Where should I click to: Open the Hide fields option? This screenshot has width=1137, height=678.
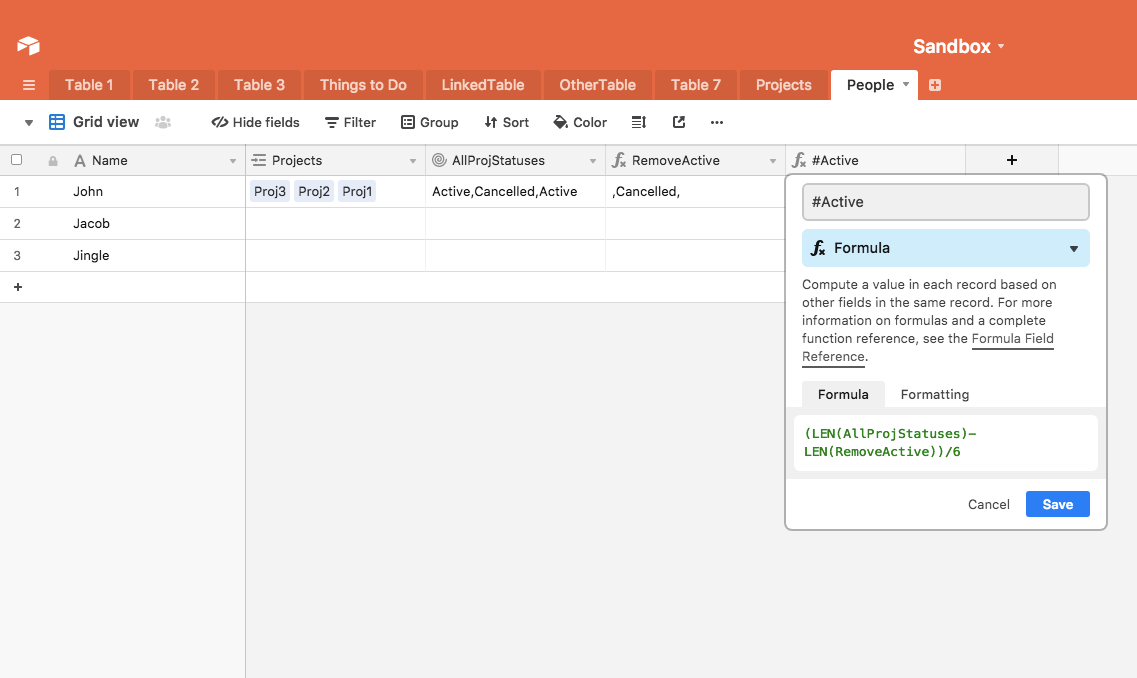[255, 122]
